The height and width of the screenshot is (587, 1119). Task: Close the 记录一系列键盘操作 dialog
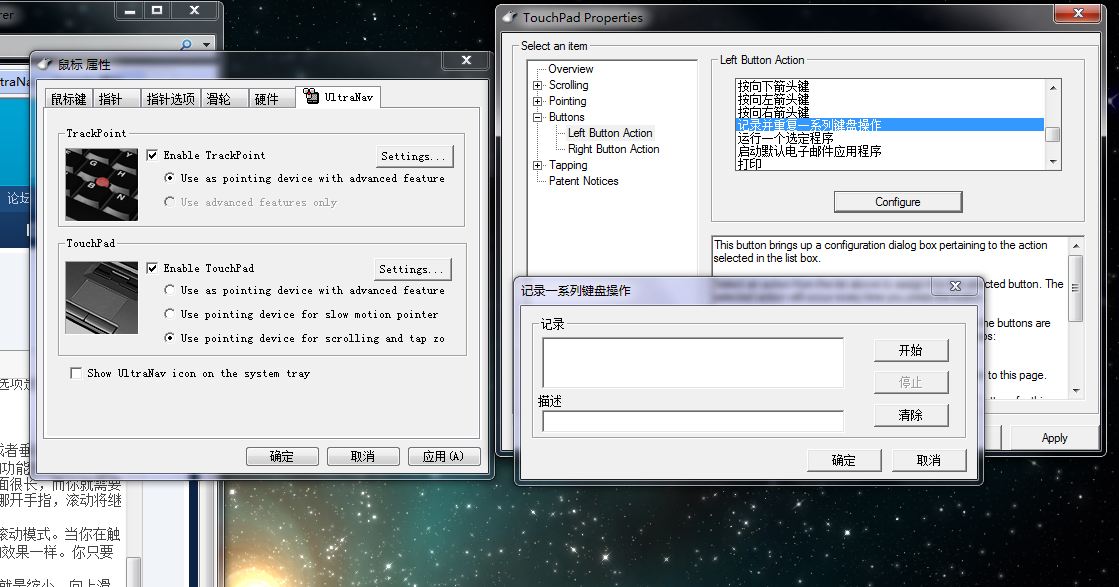coord(954,287)
